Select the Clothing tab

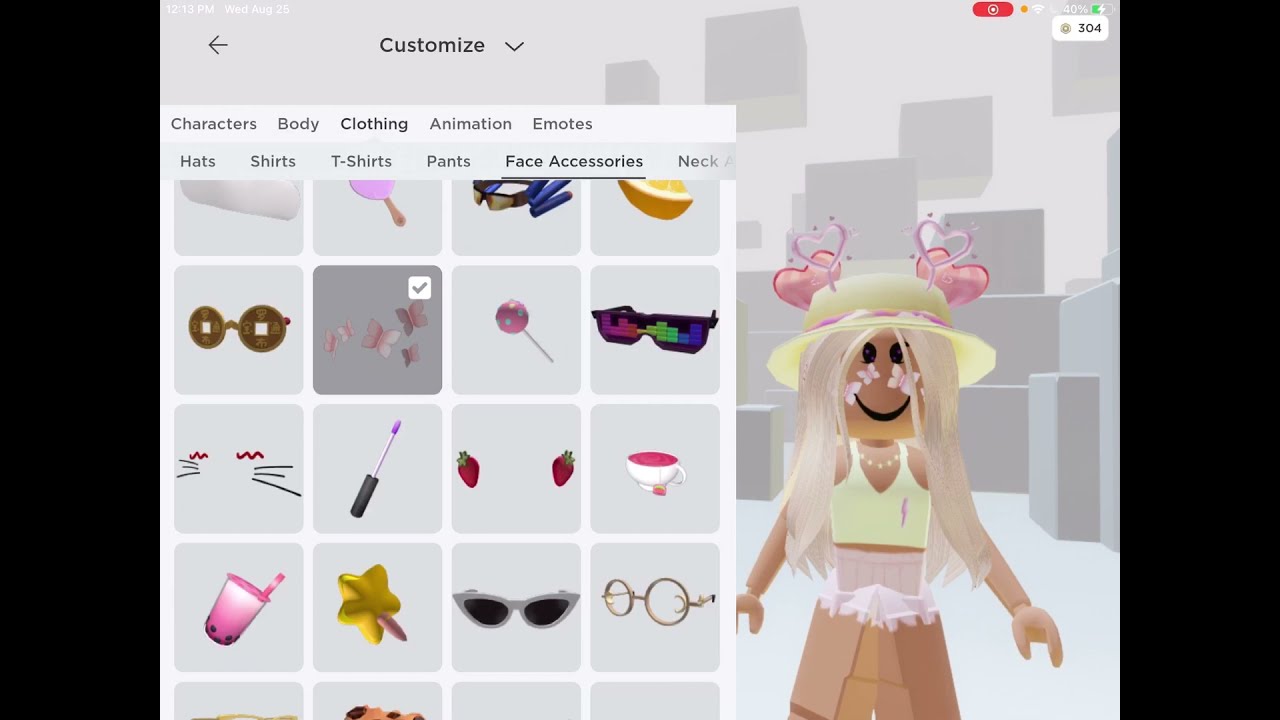374,124
